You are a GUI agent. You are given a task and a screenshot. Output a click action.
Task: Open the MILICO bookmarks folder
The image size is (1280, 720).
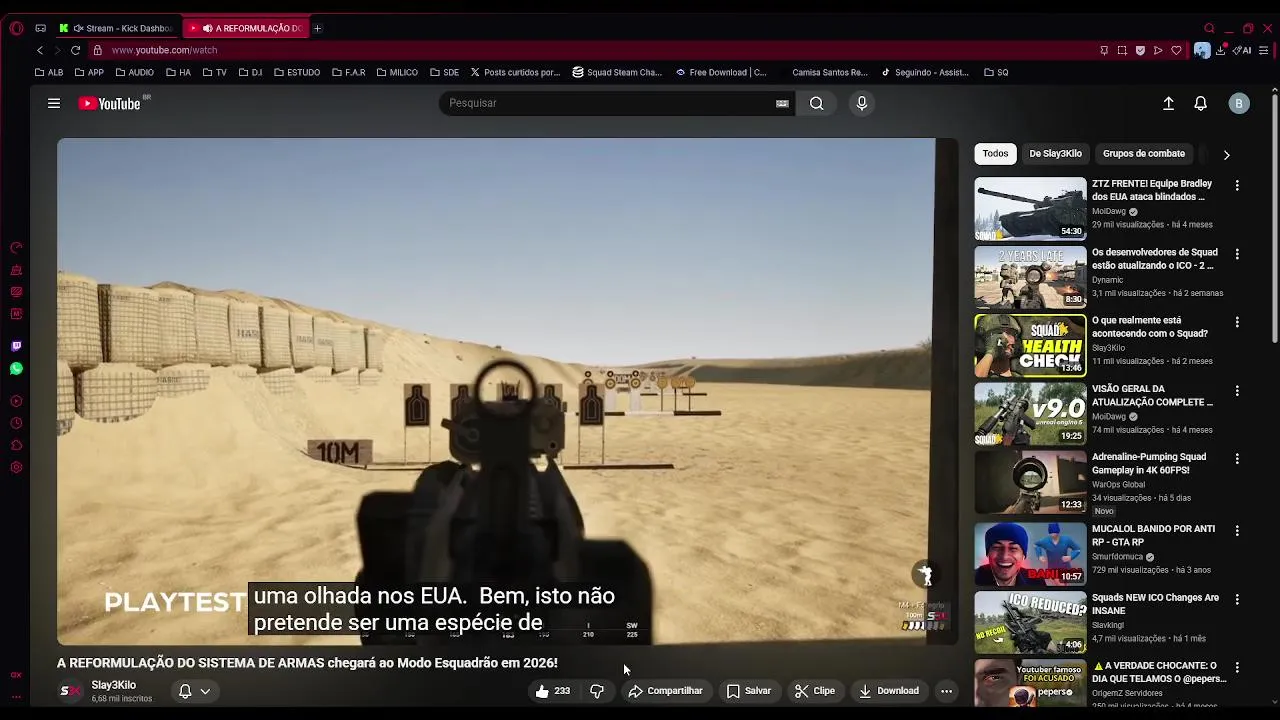pos(396,72)
